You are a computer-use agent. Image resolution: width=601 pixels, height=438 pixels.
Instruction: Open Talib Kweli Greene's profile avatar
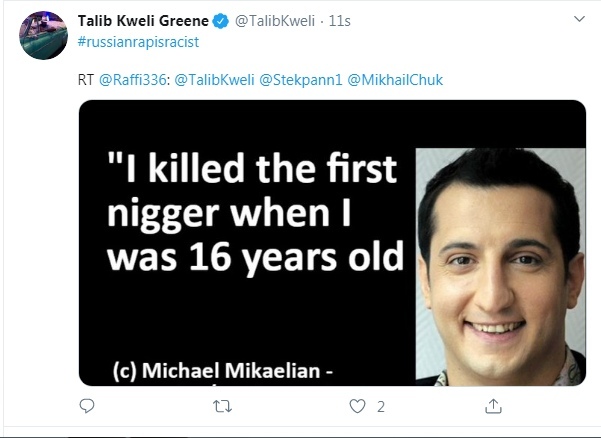click(45, 38)
